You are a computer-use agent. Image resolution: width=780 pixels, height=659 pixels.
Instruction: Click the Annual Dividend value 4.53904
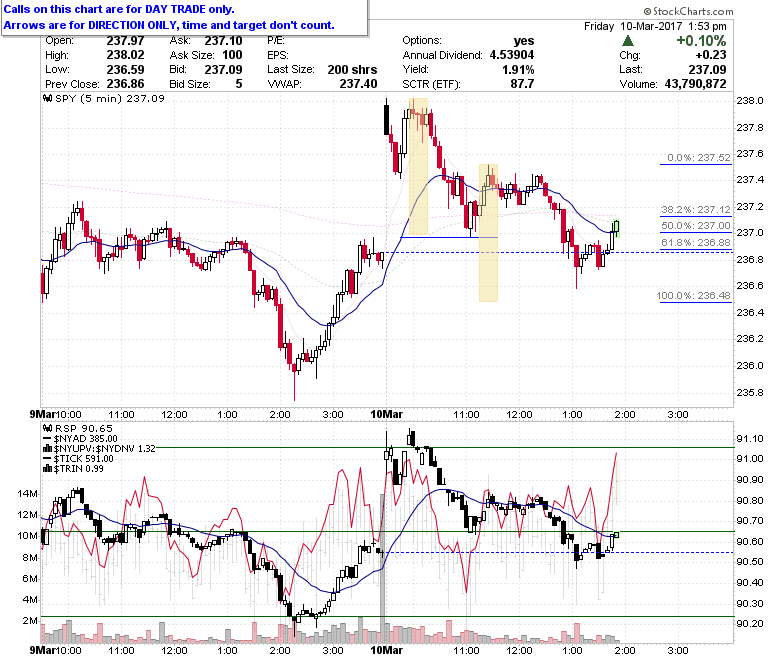pos(512,55)
